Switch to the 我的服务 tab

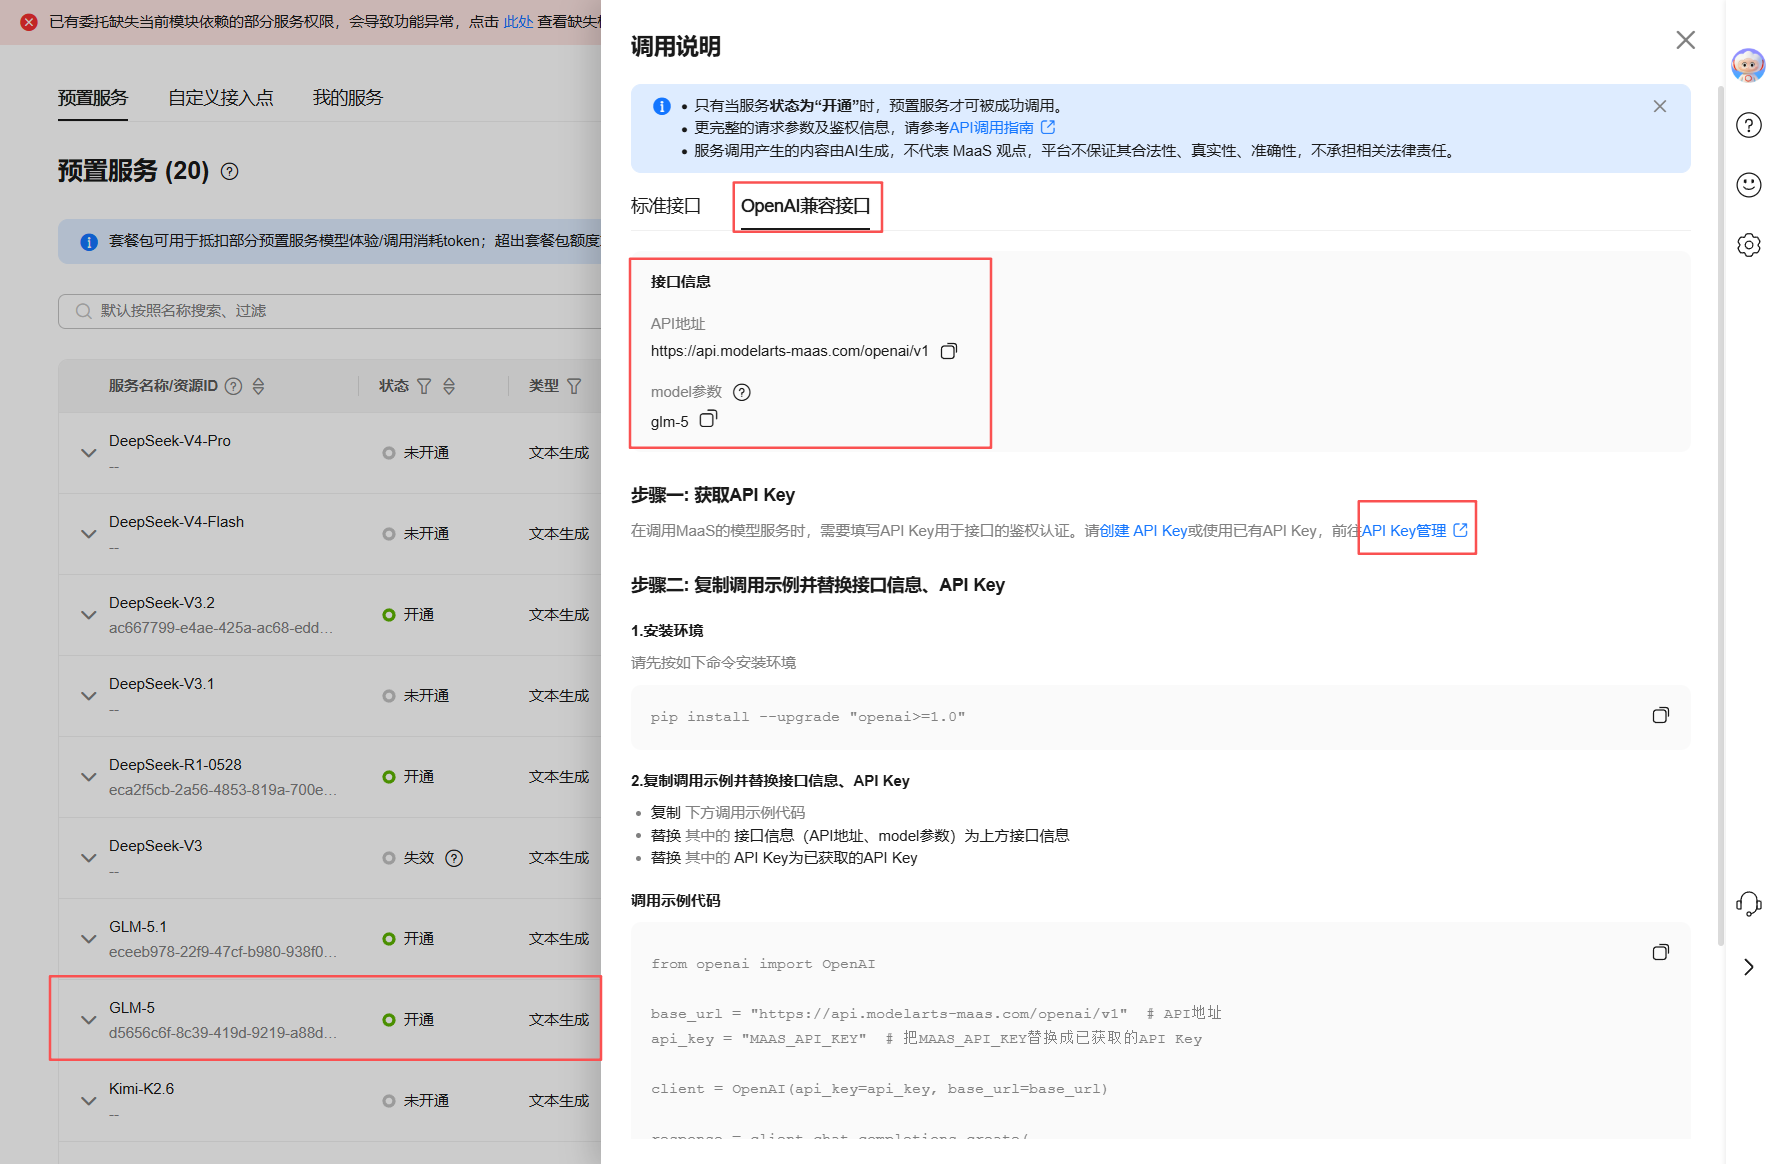click(348, 98)
